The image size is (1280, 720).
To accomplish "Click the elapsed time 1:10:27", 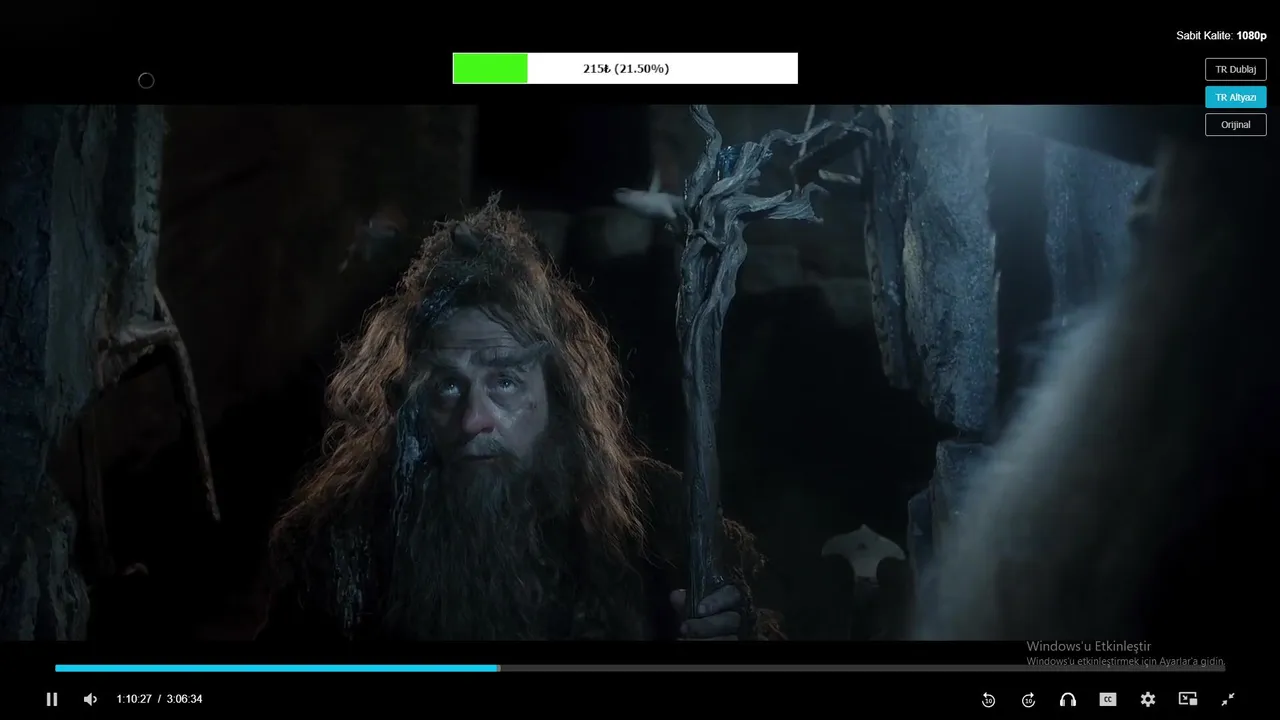I will point(134,699).
